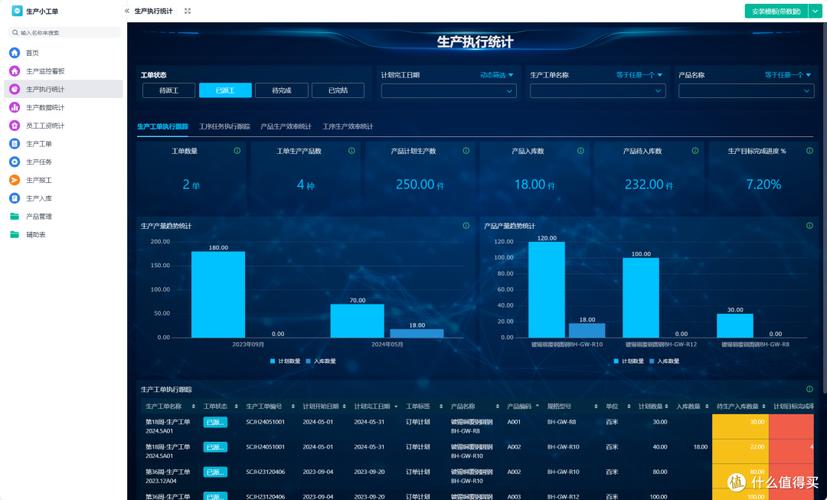Open 生产报工 orange icon in sidebar

coord(15,180)
